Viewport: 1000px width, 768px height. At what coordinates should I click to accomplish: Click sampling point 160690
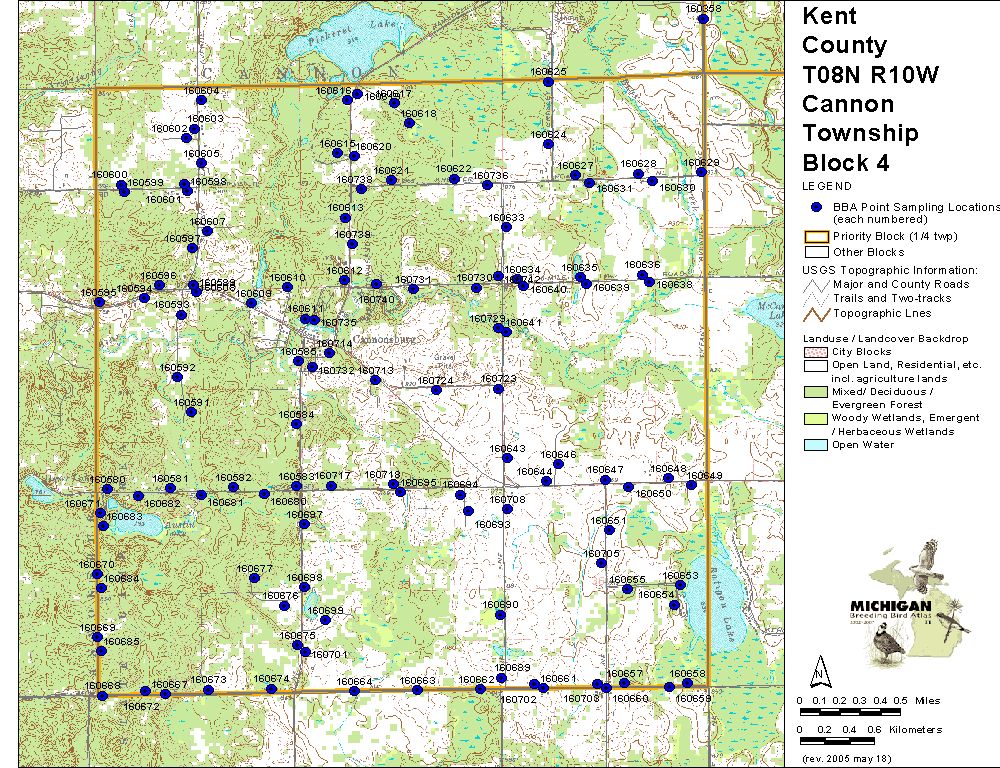[500, 614]
